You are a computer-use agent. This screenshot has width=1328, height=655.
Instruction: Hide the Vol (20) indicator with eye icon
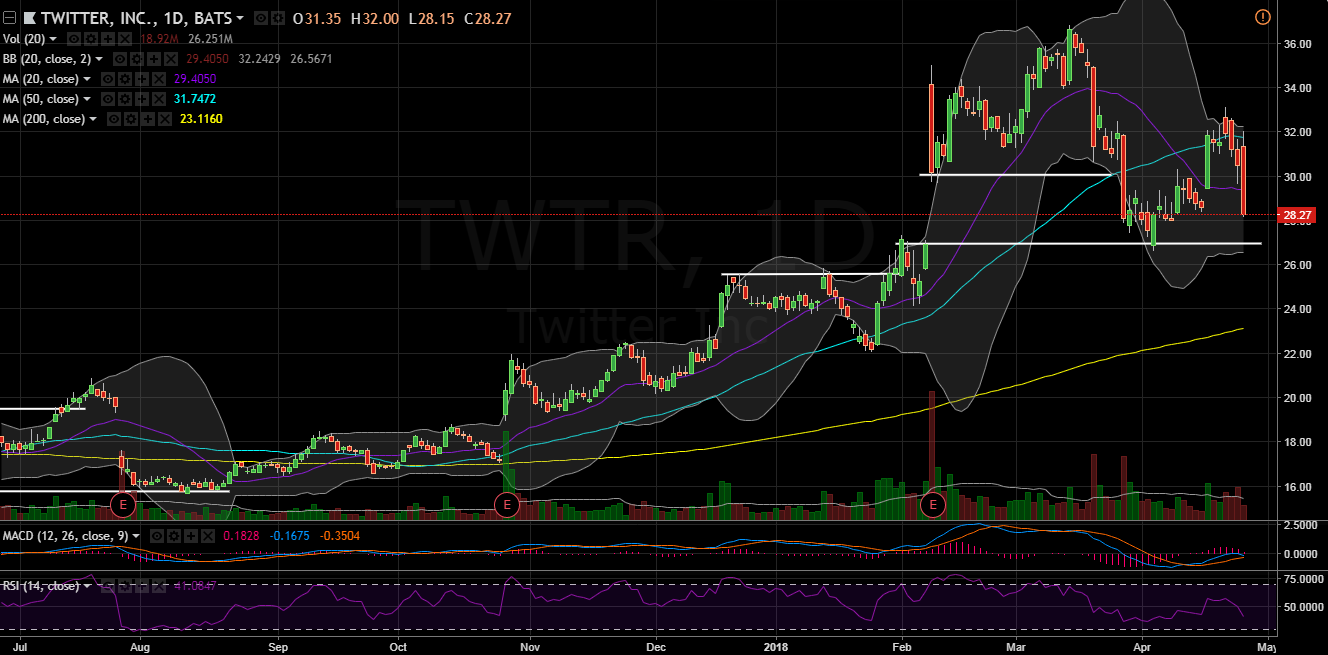(x=73, y=39)
